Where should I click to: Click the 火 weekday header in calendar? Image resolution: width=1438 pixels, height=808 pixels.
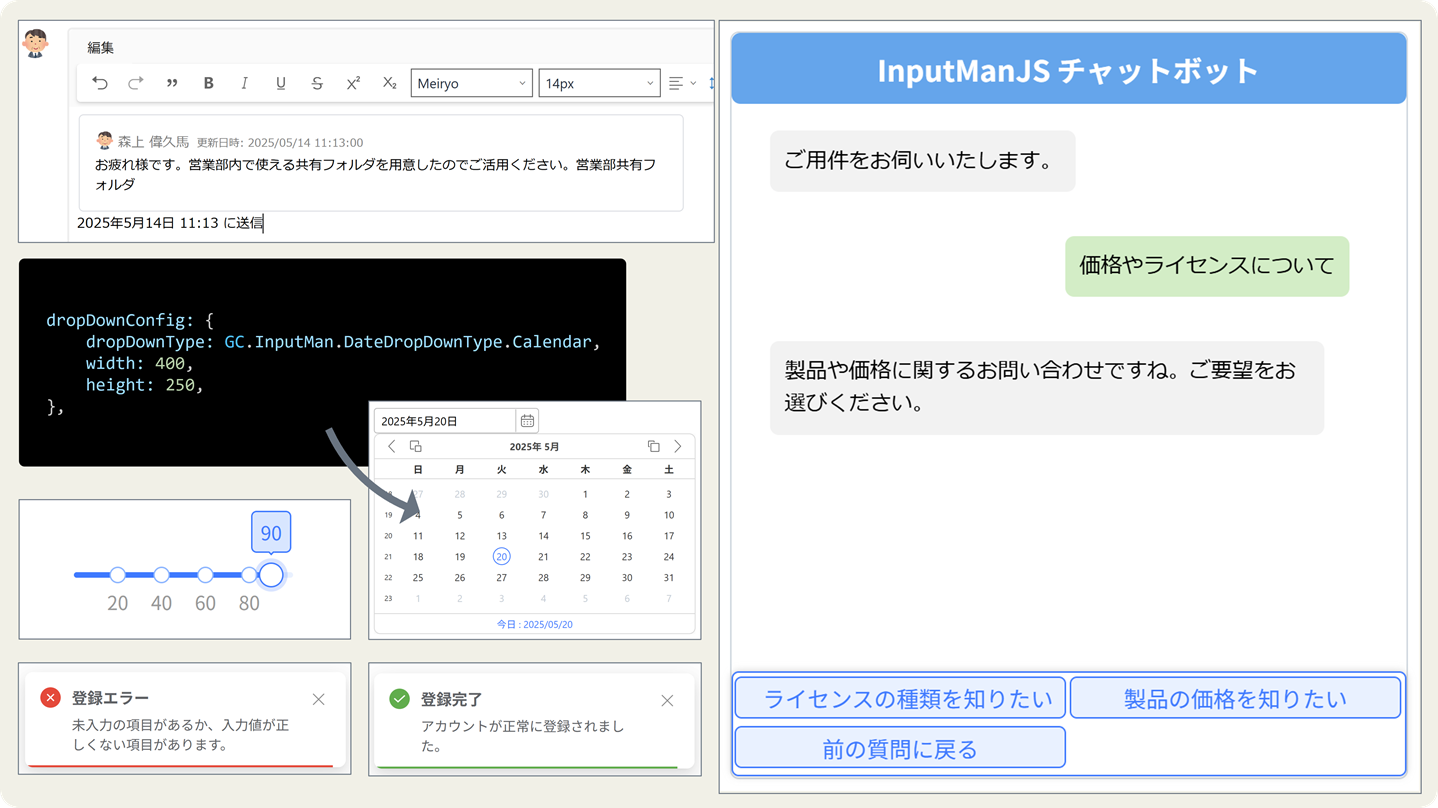tap(501, 470)
